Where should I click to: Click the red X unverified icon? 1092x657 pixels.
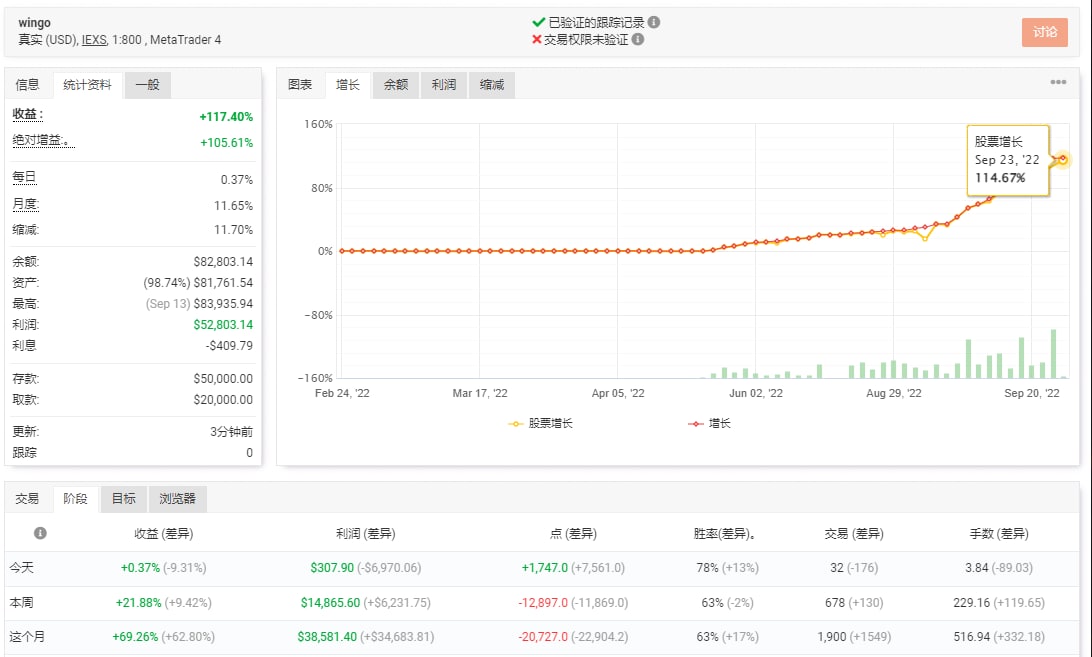click(536, 40)
